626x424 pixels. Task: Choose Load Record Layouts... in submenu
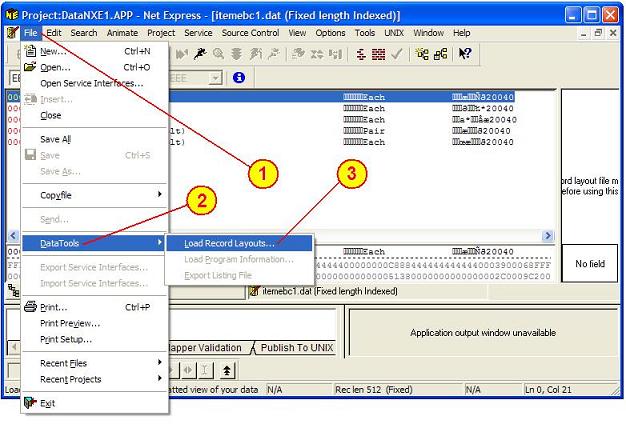point(239,243)
